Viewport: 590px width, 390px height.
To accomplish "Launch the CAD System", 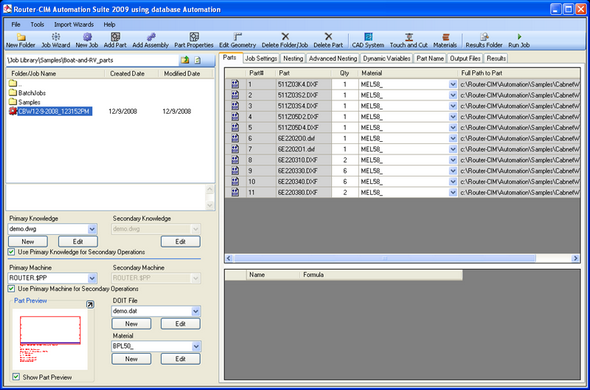I will (x=368, y=41).
